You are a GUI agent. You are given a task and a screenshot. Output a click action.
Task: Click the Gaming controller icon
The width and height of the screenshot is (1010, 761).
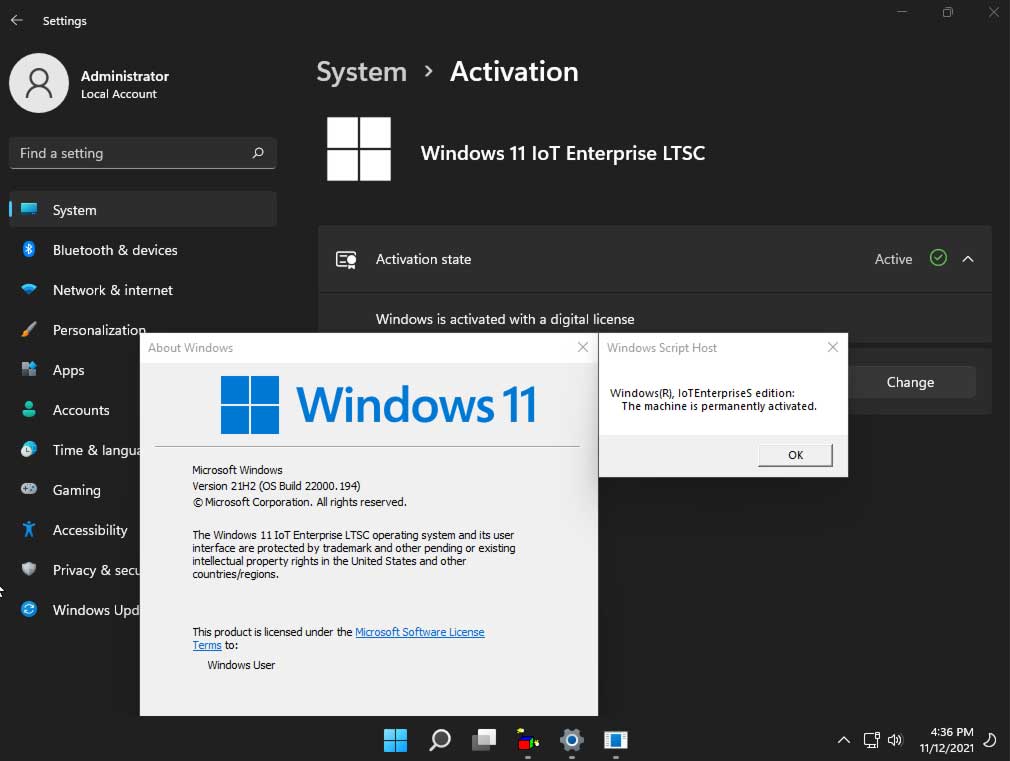(28, 489)
